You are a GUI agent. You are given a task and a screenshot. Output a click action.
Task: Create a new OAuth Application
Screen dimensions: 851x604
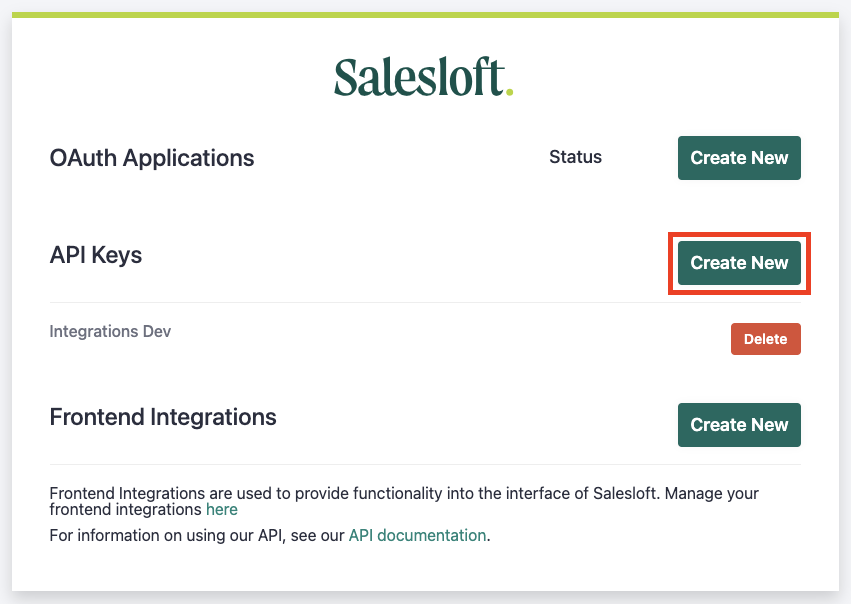[x=739, y=157]
